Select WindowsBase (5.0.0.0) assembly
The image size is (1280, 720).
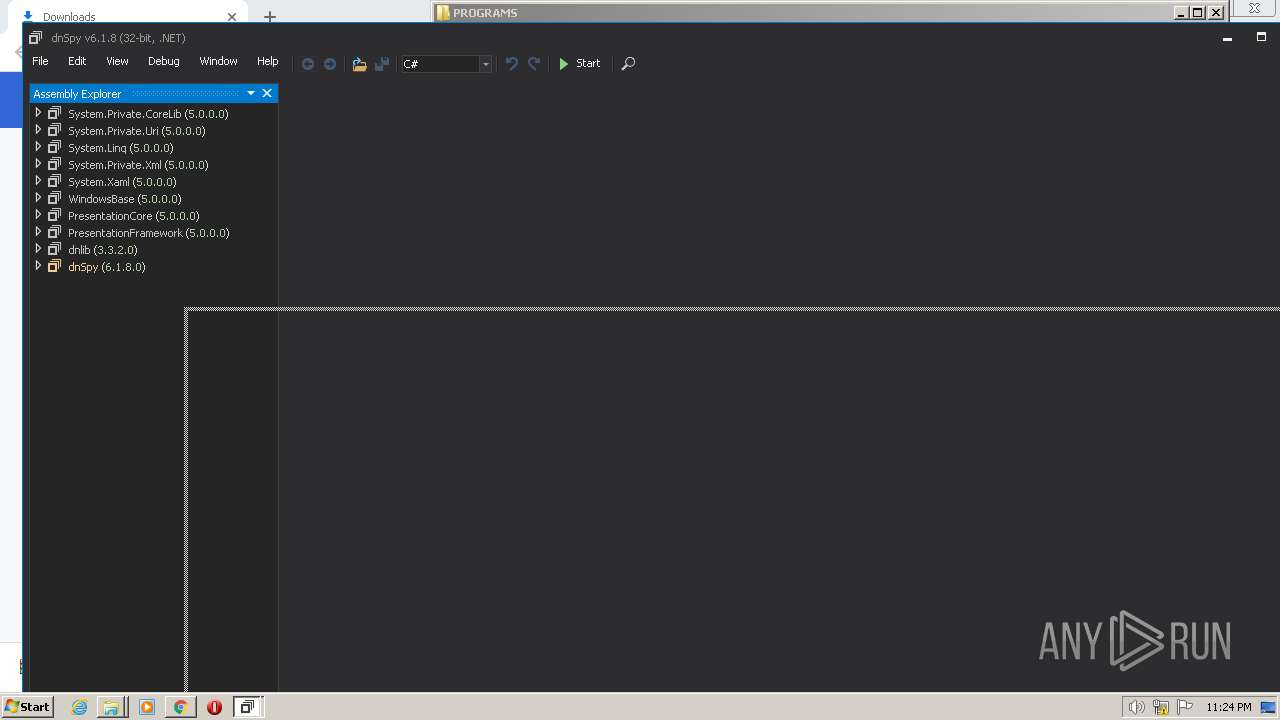(124, 199)
